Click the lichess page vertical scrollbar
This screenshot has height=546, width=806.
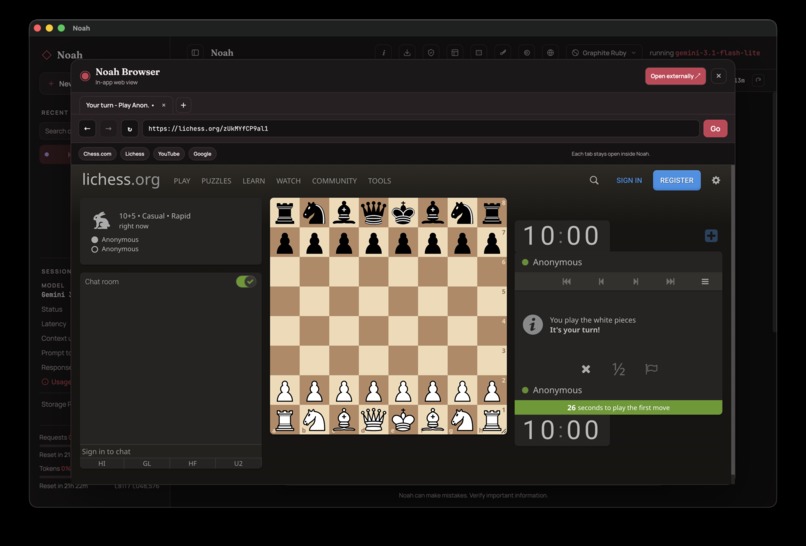tap(732, 320)
